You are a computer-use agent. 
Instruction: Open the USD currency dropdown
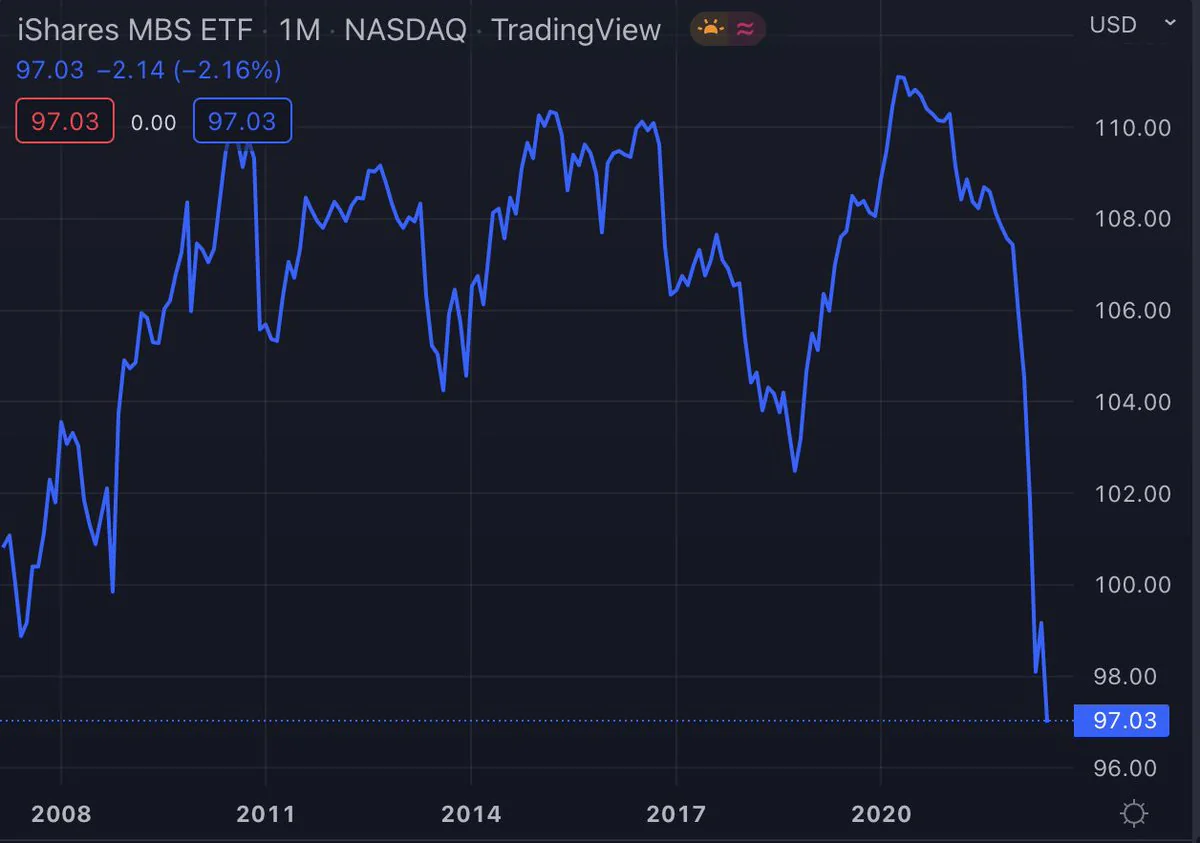tap(1133, 25)
